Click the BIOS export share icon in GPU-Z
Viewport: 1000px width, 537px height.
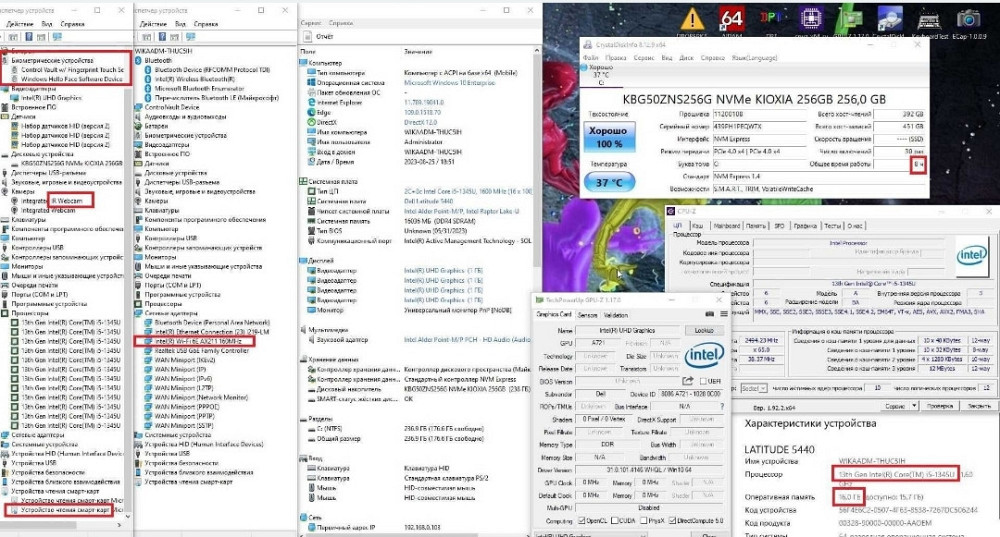pos(687,381)
